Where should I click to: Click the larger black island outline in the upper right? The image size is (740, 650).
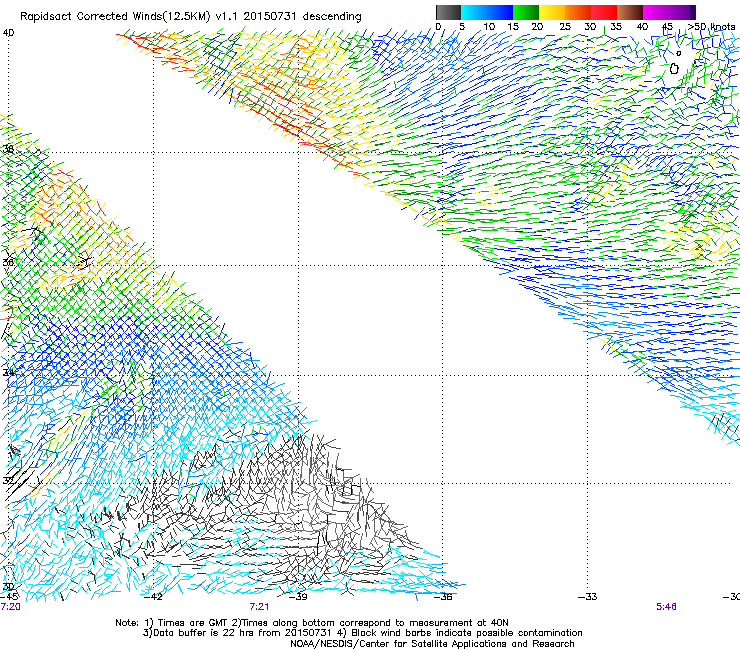pos(674,68)
